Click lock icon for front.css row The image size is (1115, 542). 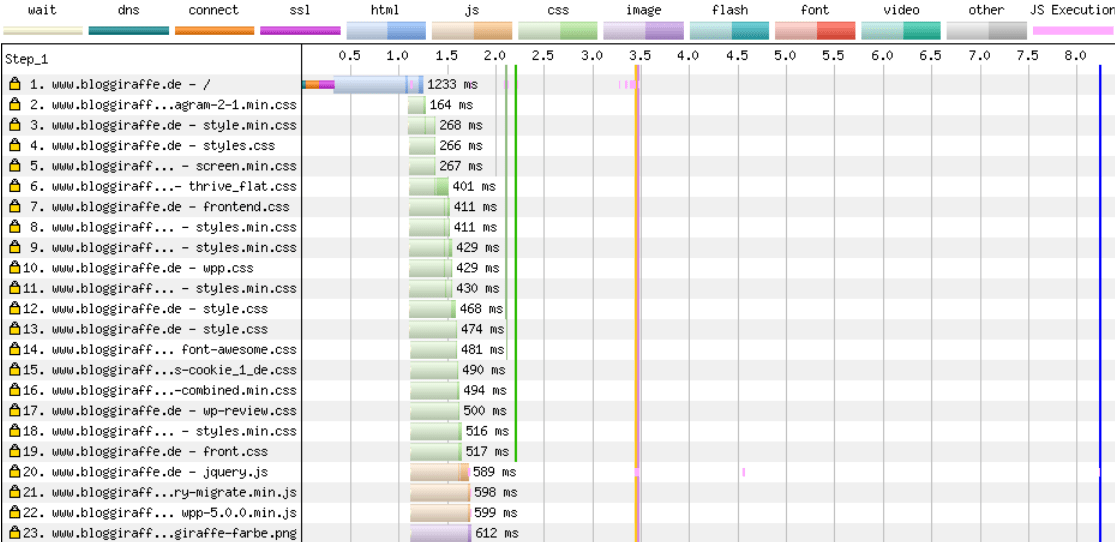tap(15, 451)
